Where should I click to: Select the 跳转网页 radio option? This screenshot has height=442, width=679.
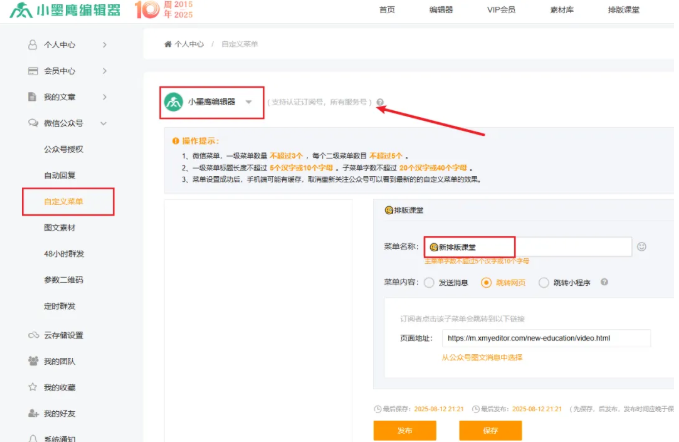point(486,283)
